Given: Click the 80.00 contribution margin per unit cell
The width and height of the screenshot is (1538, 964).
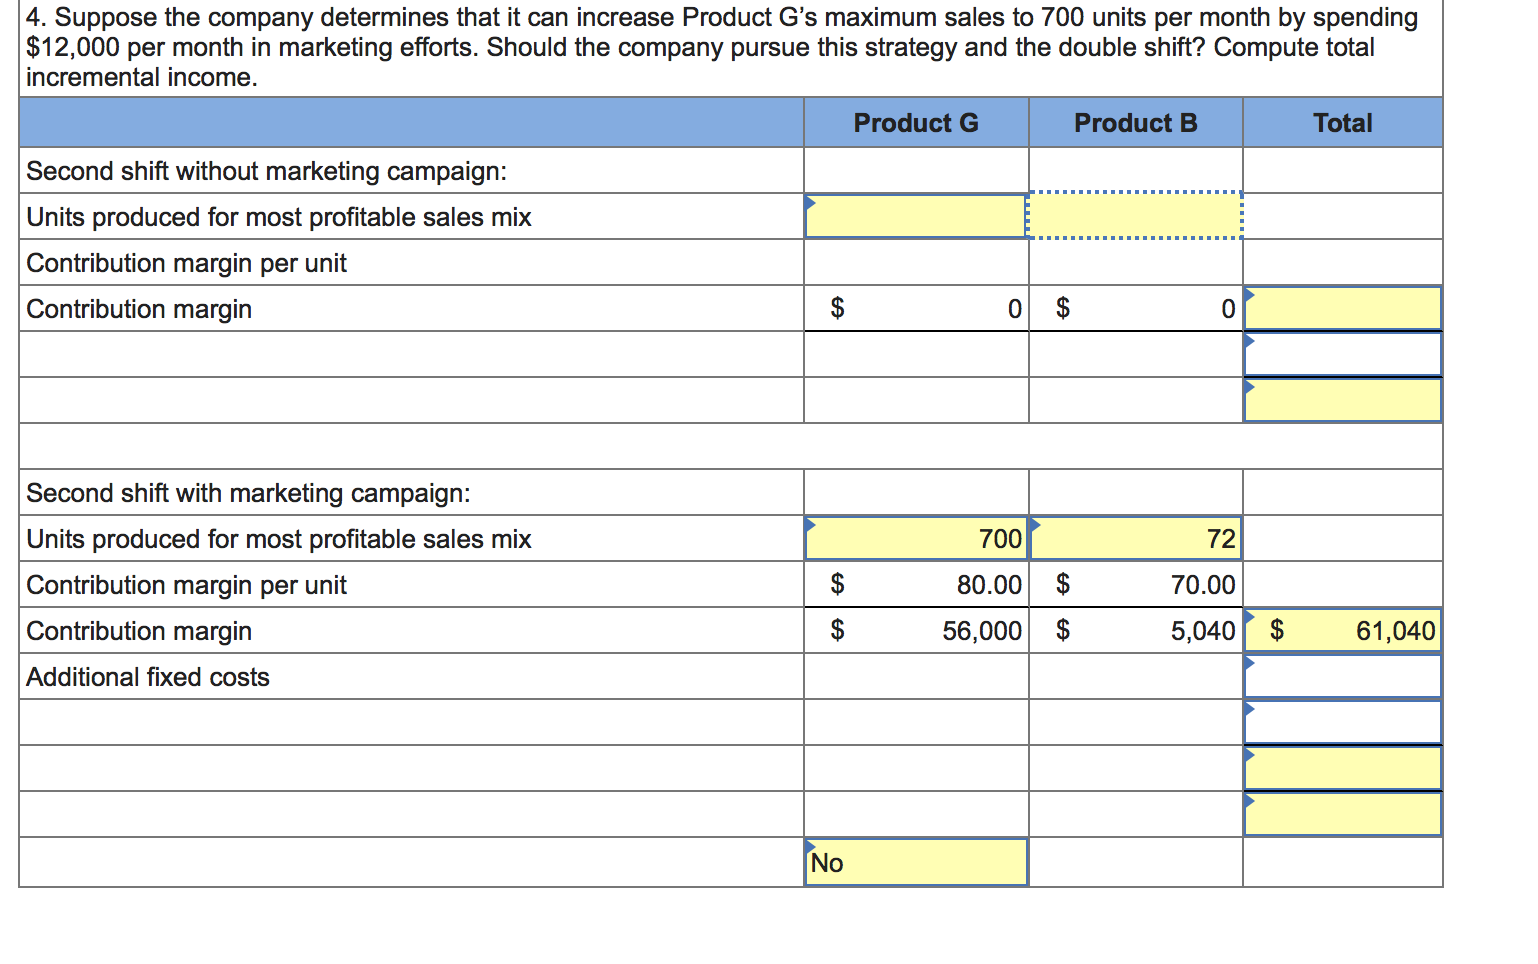Looking at the screenshot, I should 916,584.
